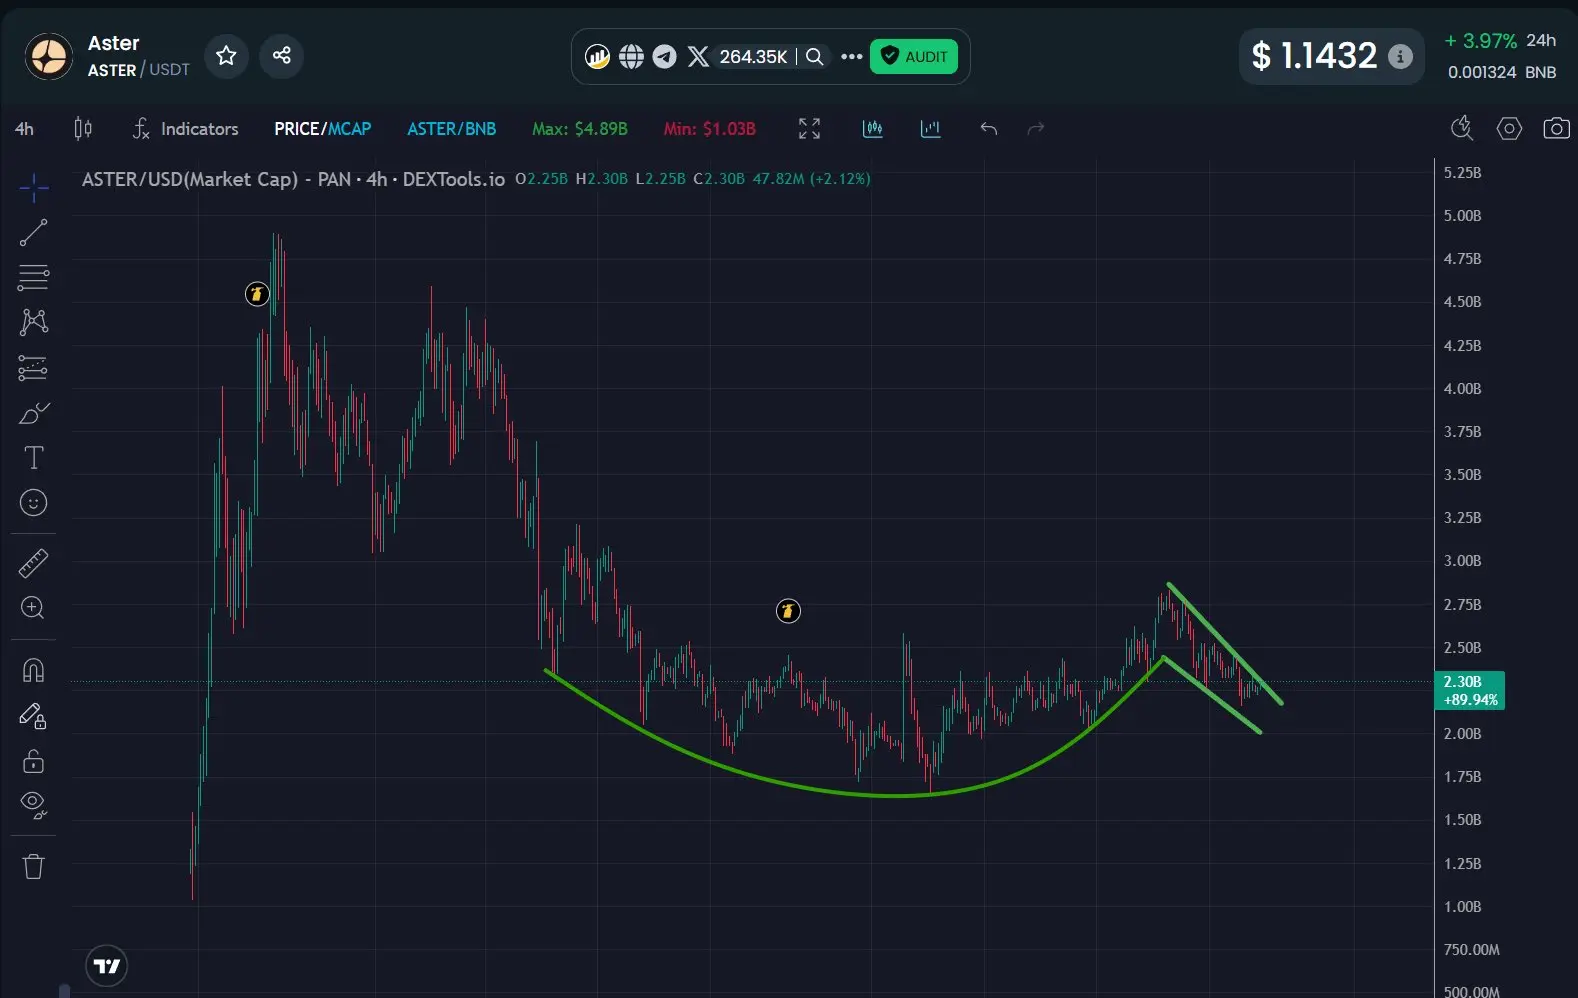The image size is (1578, 998).
Task: Select the brush drawing tool
Action: coord(33,413)
